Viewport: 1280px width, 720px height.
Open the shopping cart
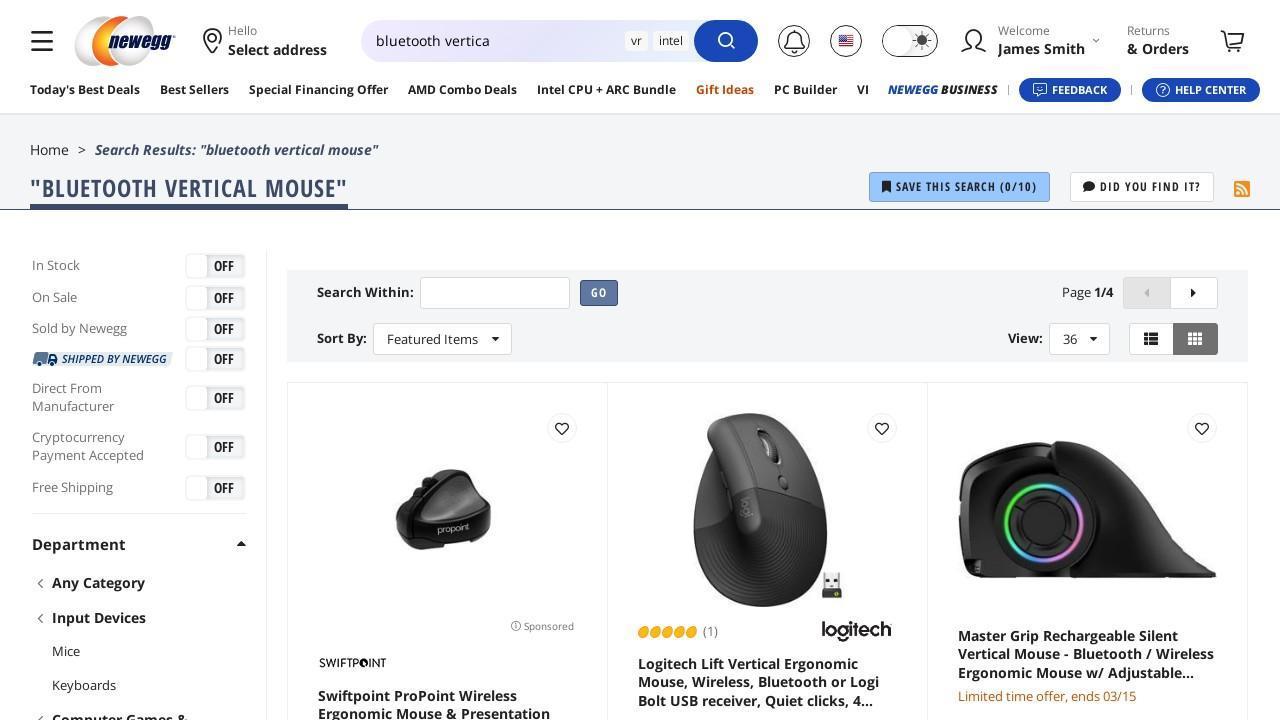tap(1232, 41)
